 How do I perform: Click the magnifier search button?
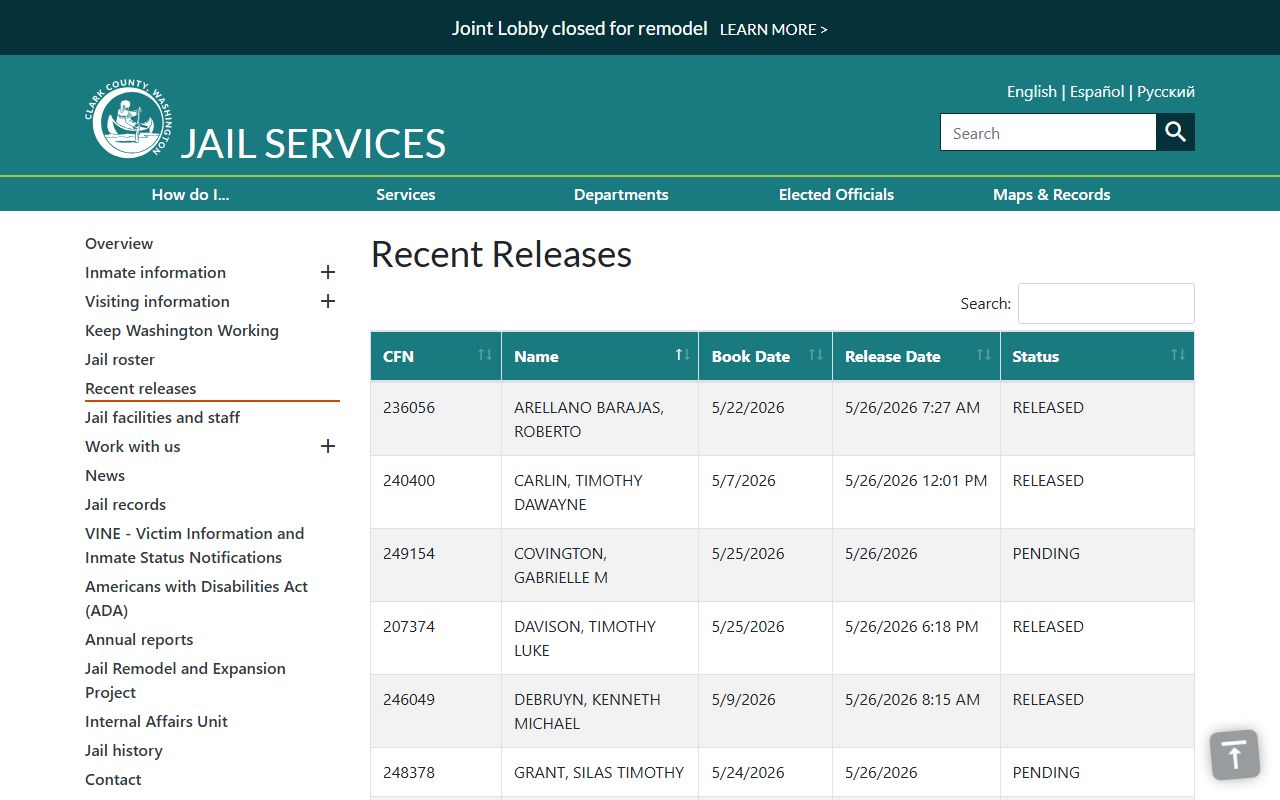click(1175, 132)
